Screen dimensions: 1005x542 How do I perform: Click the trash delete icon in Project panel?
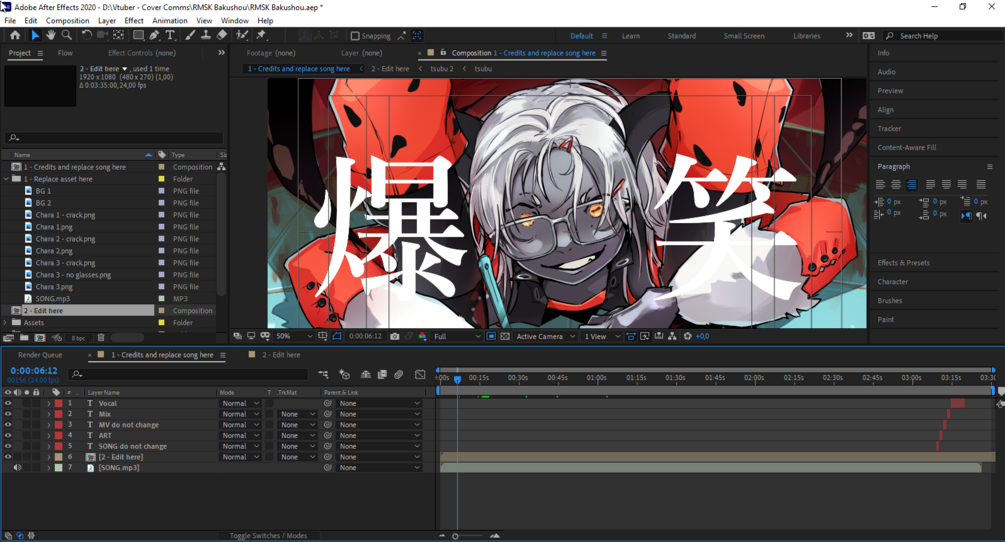[101, 338]
